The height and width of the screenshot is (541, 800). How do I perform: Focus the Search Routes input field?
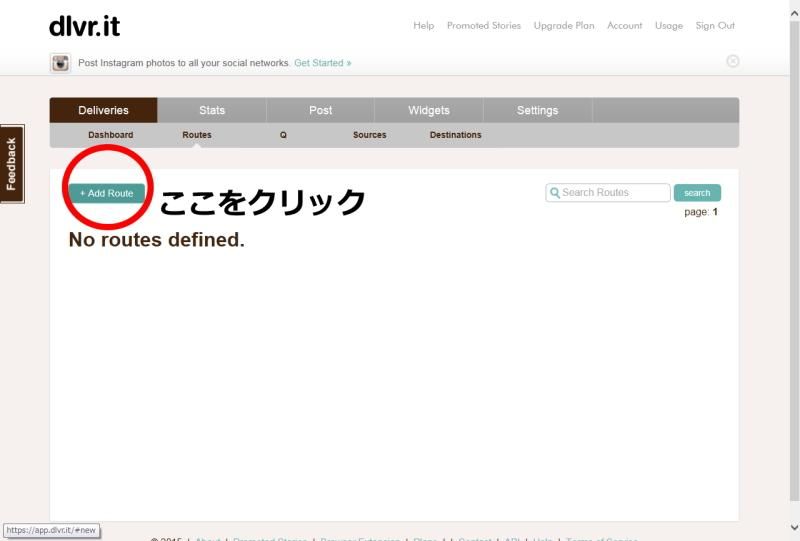(x=608, y=193)
